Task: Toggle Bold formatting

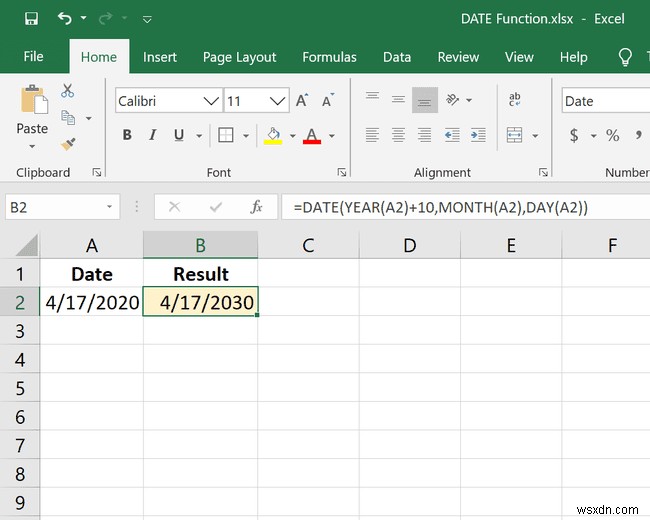Action: (127, 135)
